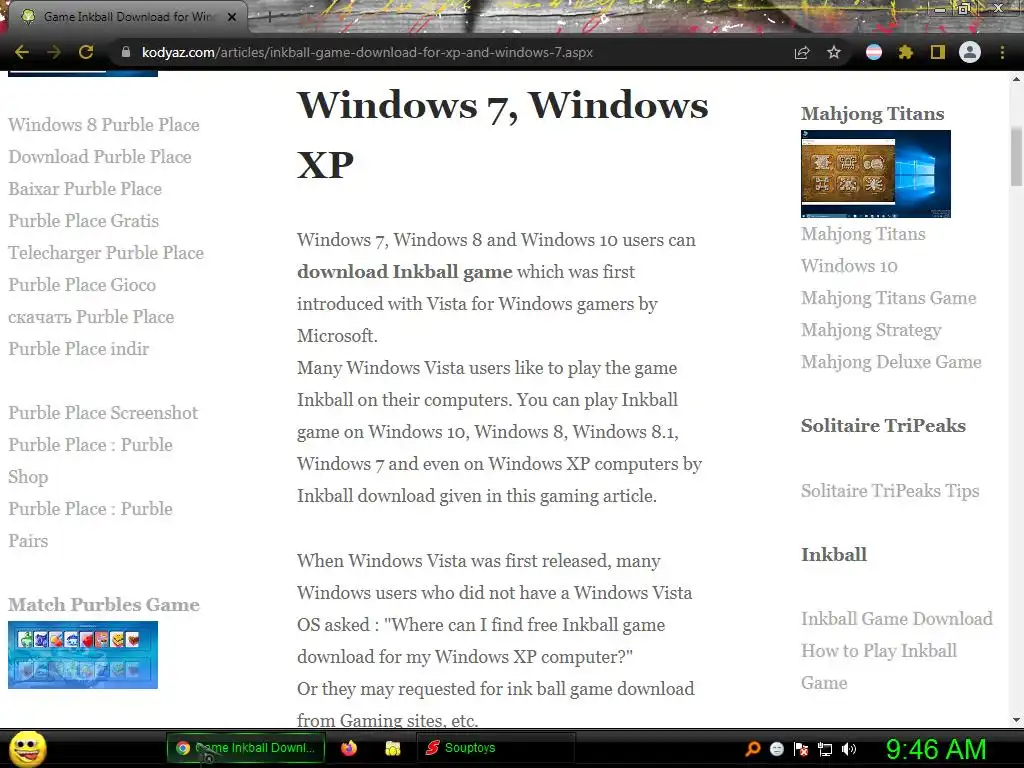1024x768 pixels.
Task: Click the forward navigation arrow
Action: pyautogui.click(x=54, y=52)
